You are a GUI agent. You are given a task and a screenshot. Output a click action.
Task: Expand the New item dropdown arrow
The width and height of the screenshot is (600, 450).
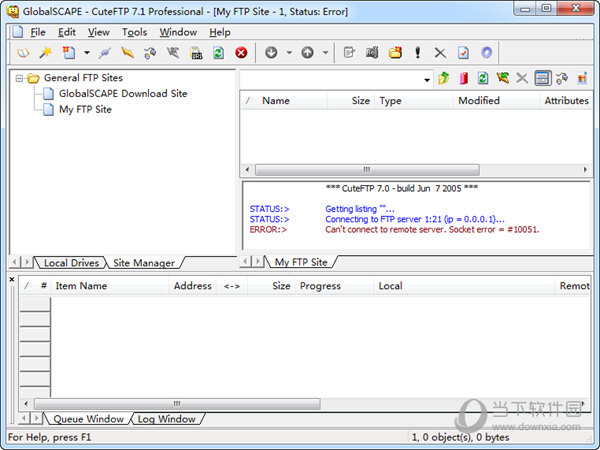click(87, 53)
